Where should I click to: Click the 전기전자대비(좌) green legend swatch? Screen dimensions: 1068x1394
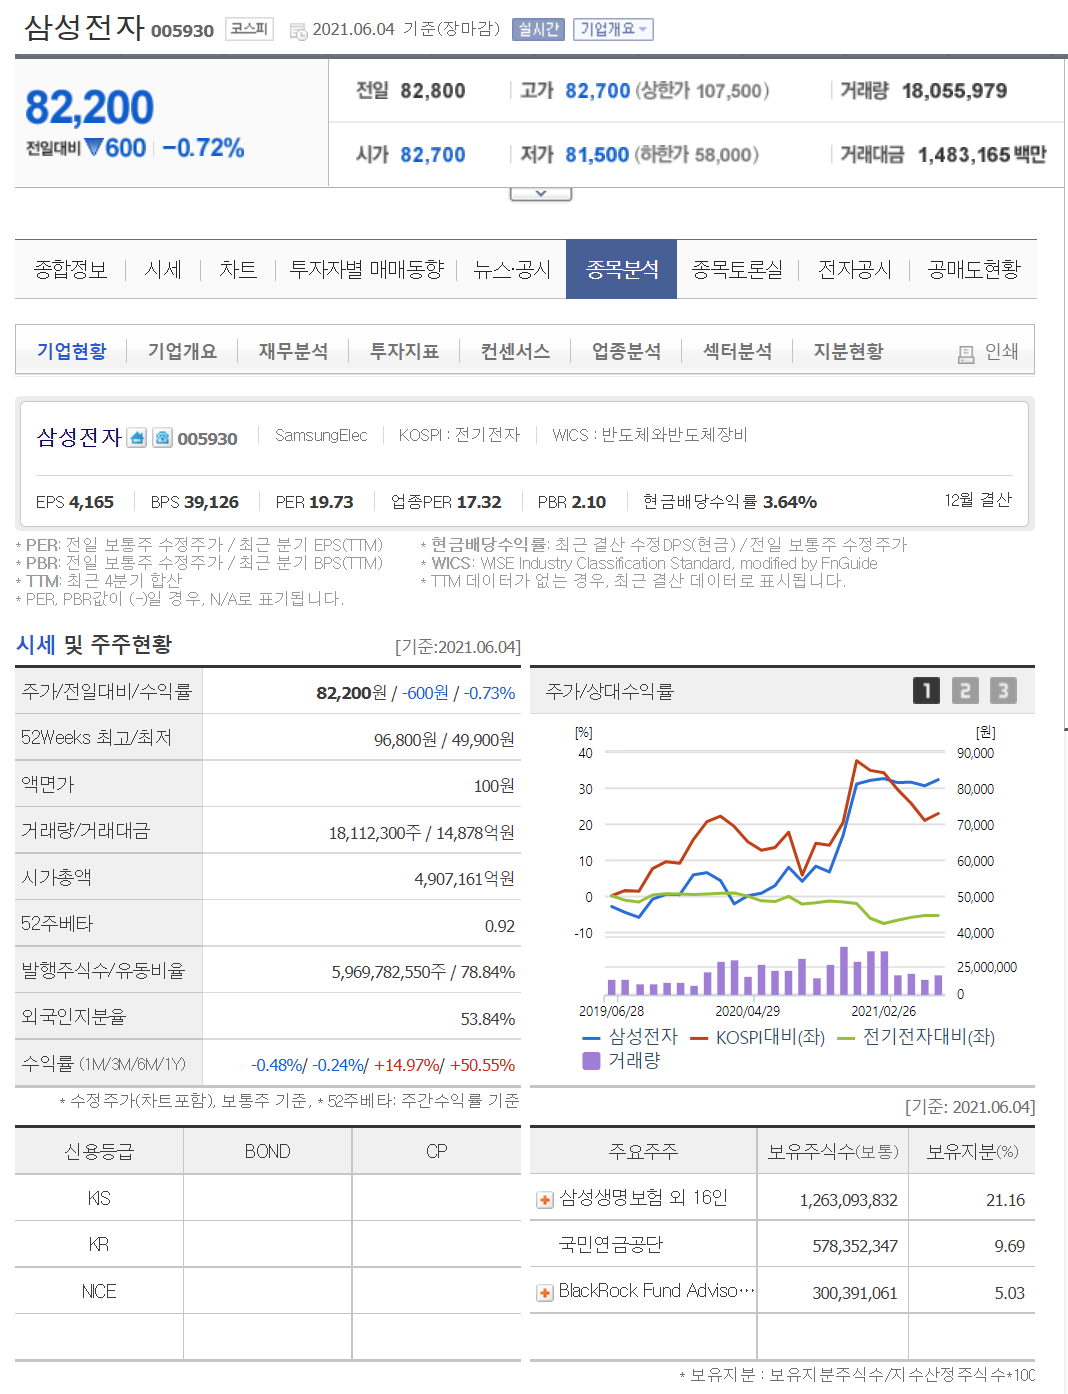pyautogui.click(x=846, y=1038)
